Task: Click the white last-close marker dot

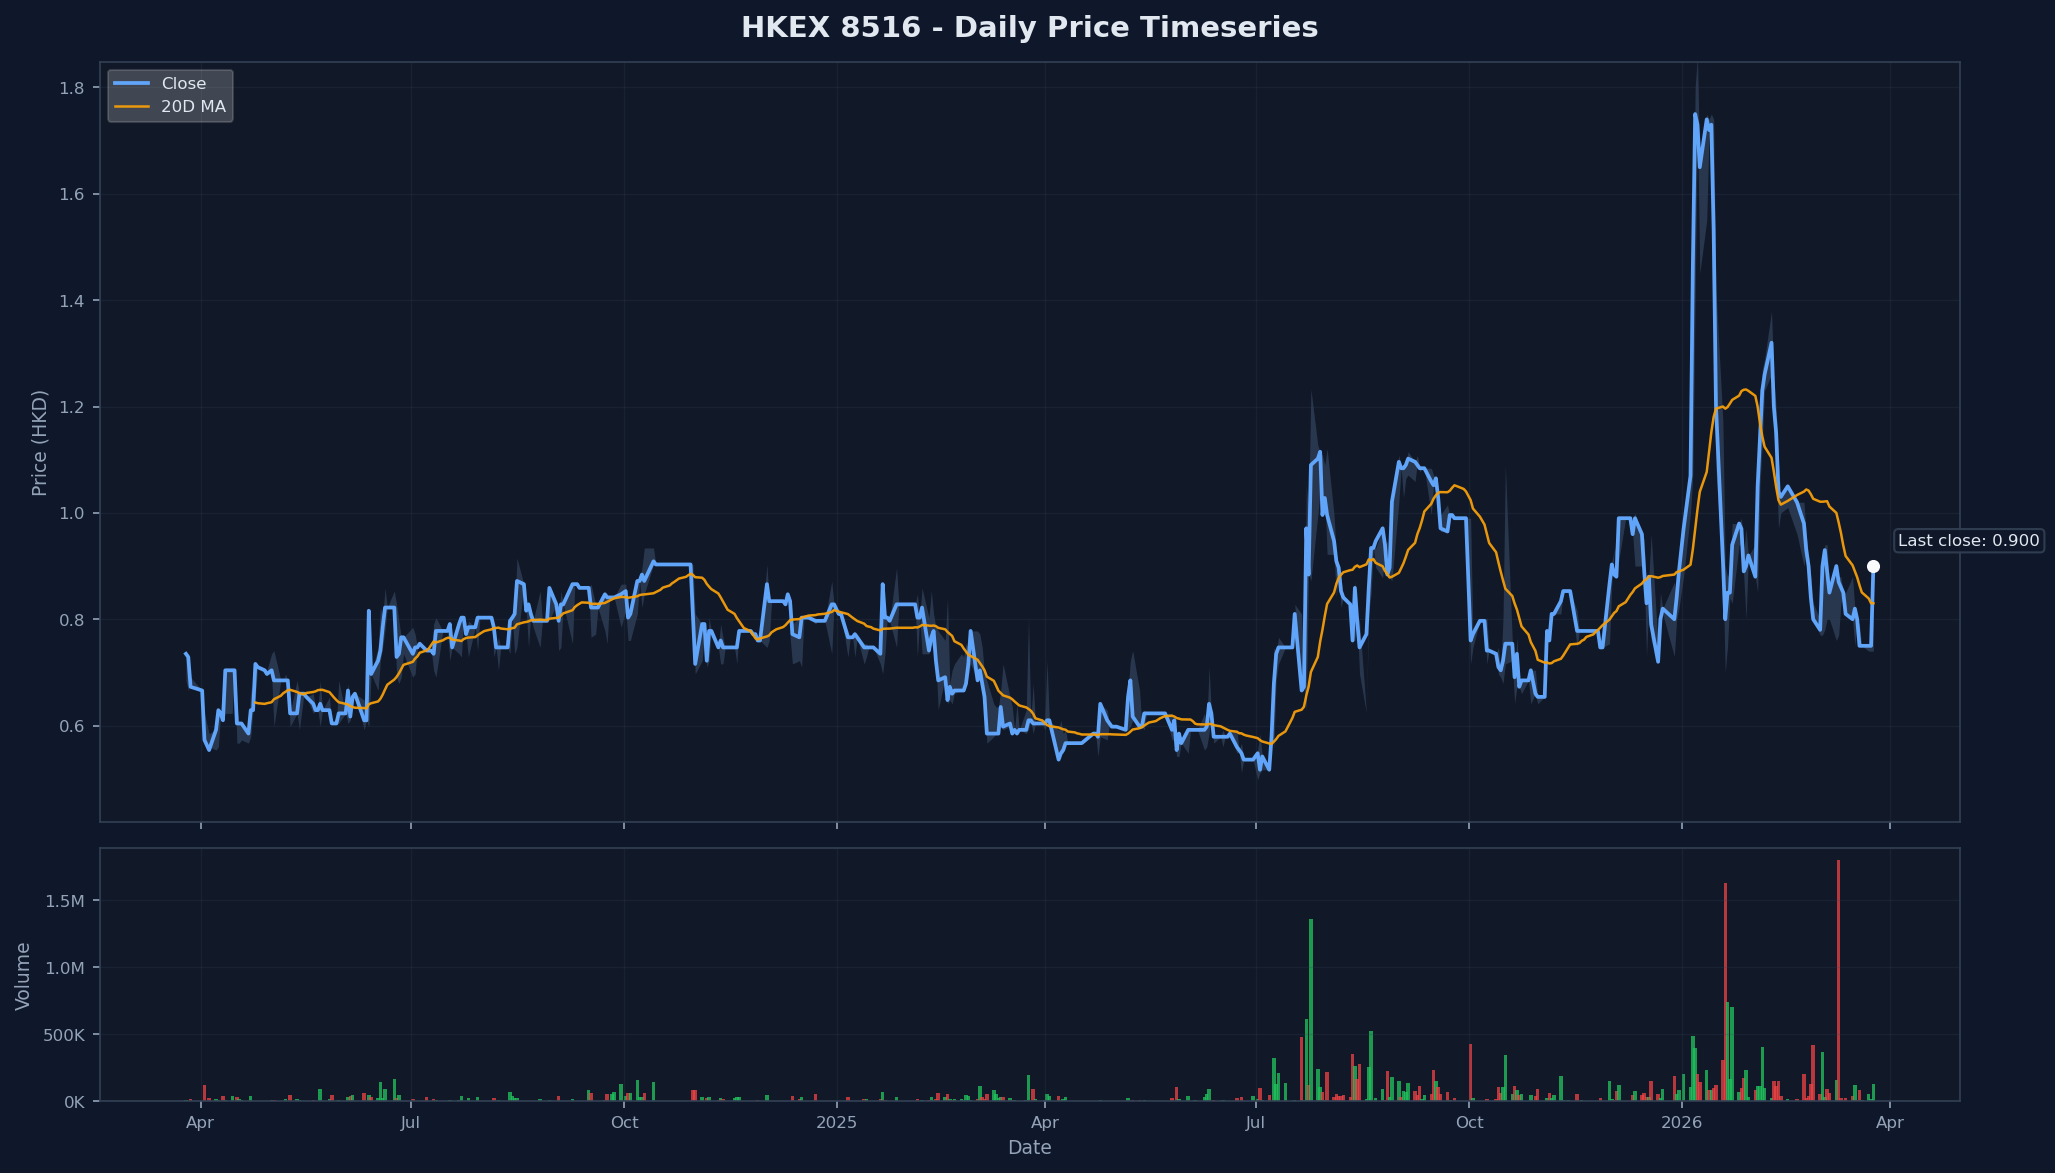Action: tap(1873, 566)
